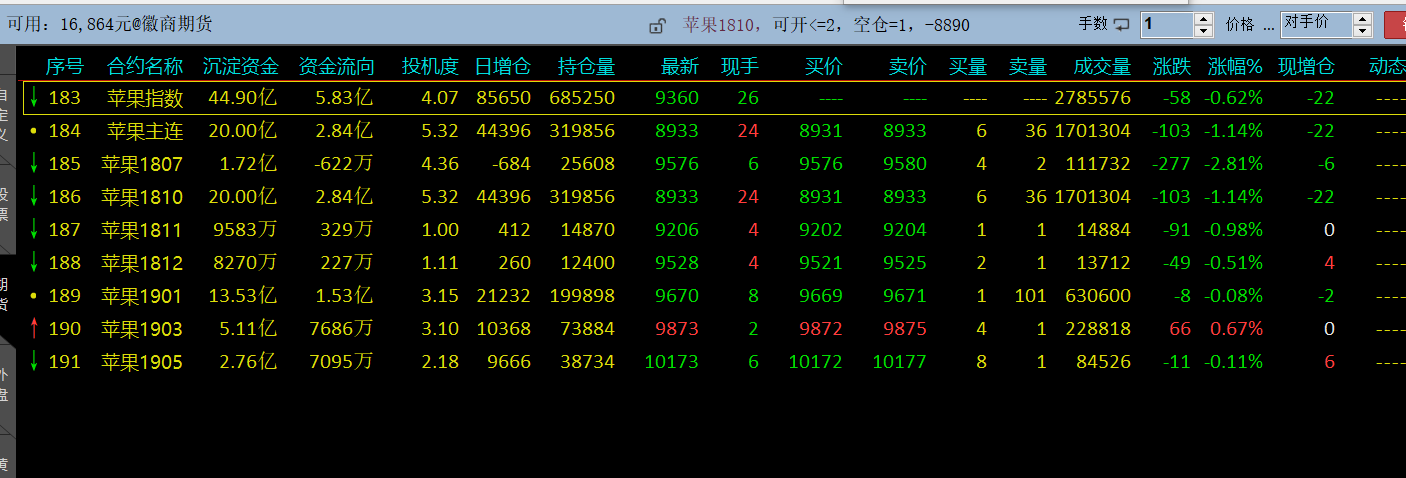Screen dimensions: 1406x478
Task: Click the green down arrow in row 186
Action: 34,196
